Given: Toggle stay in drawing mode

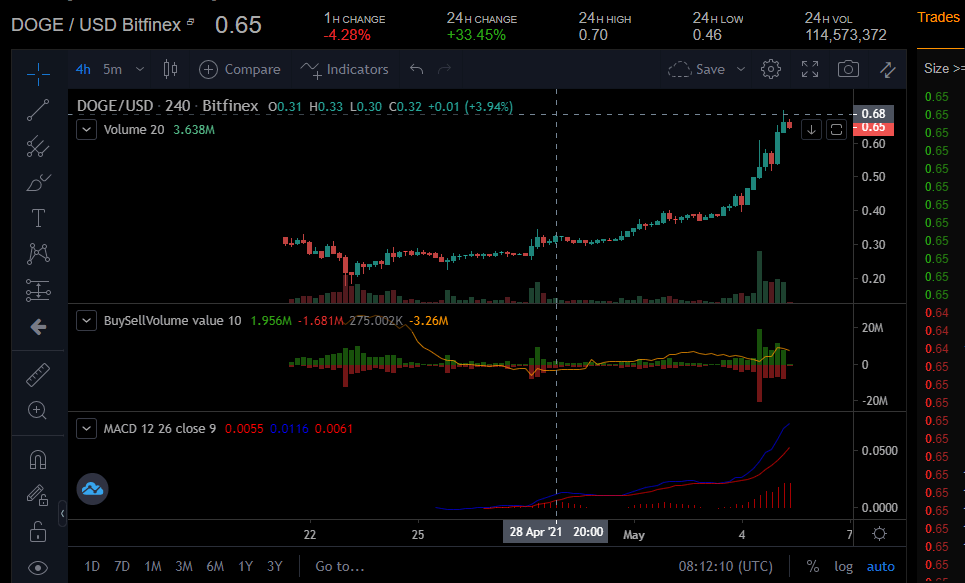Looking at the screenshot, I should tap(38, 495).
